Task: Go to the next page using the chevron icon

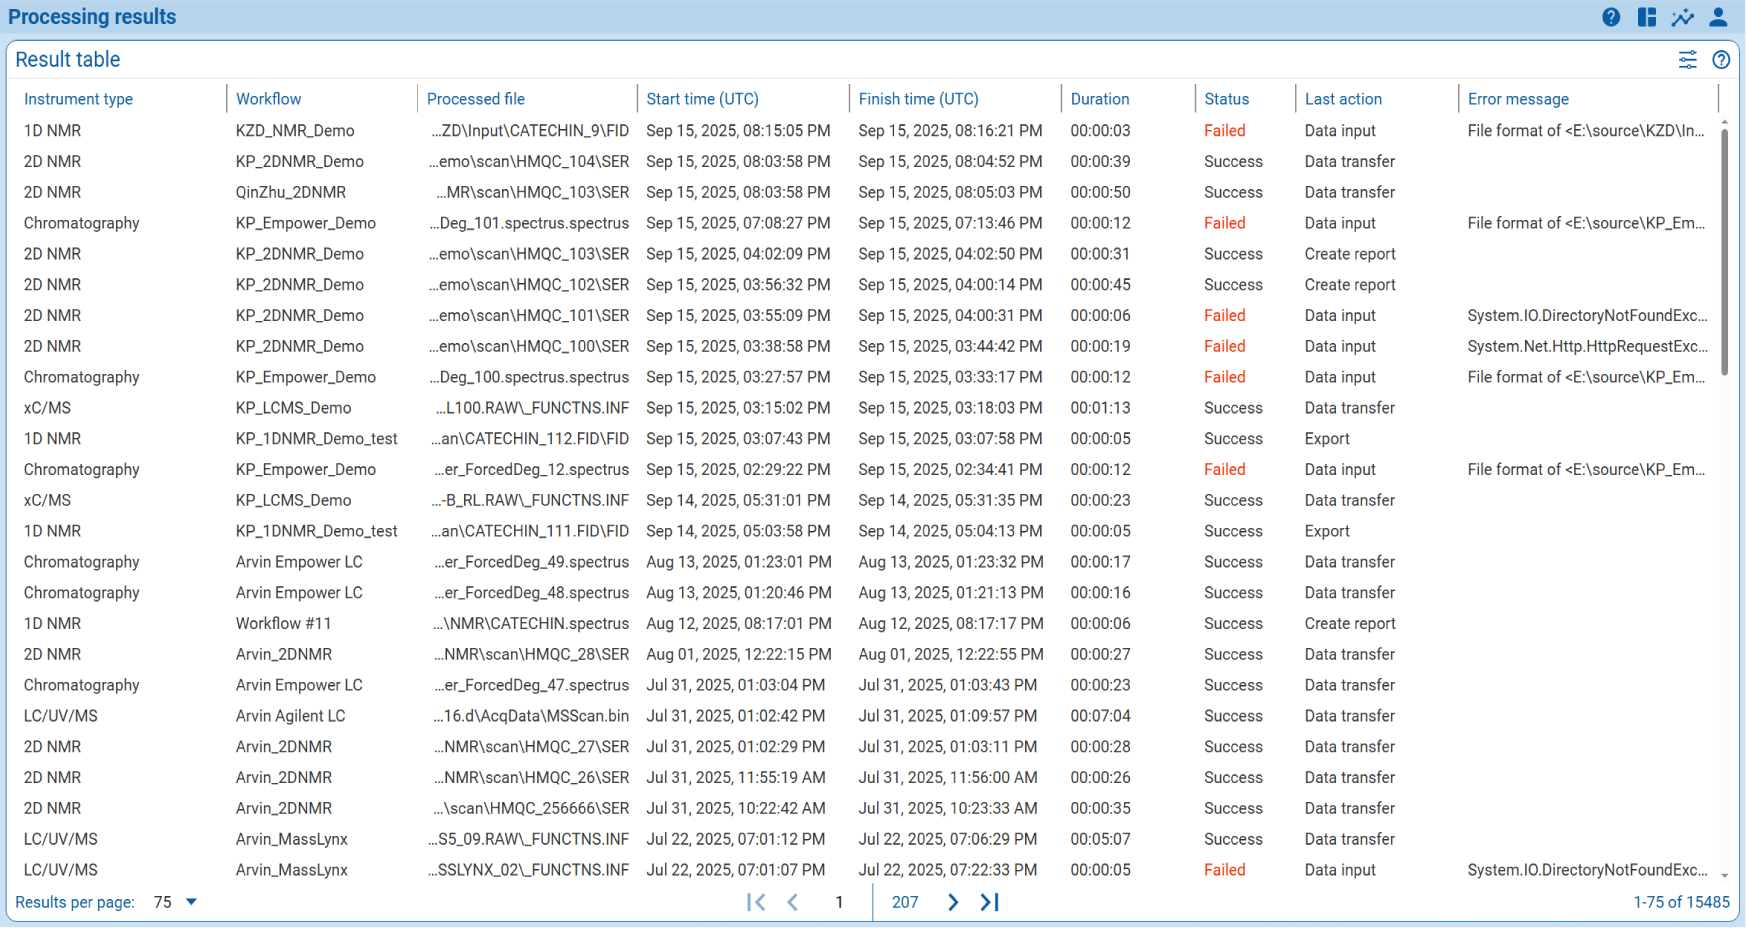Action: (x=953, y=902)
